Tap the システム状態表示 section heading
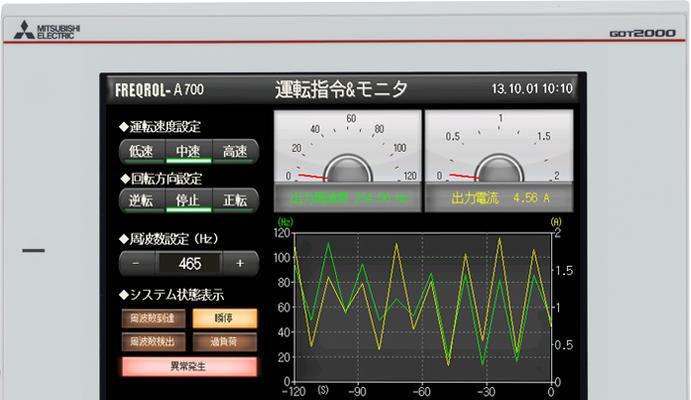Image resolution: width=691 pixels, height=400 pixels. click(171, 295)
